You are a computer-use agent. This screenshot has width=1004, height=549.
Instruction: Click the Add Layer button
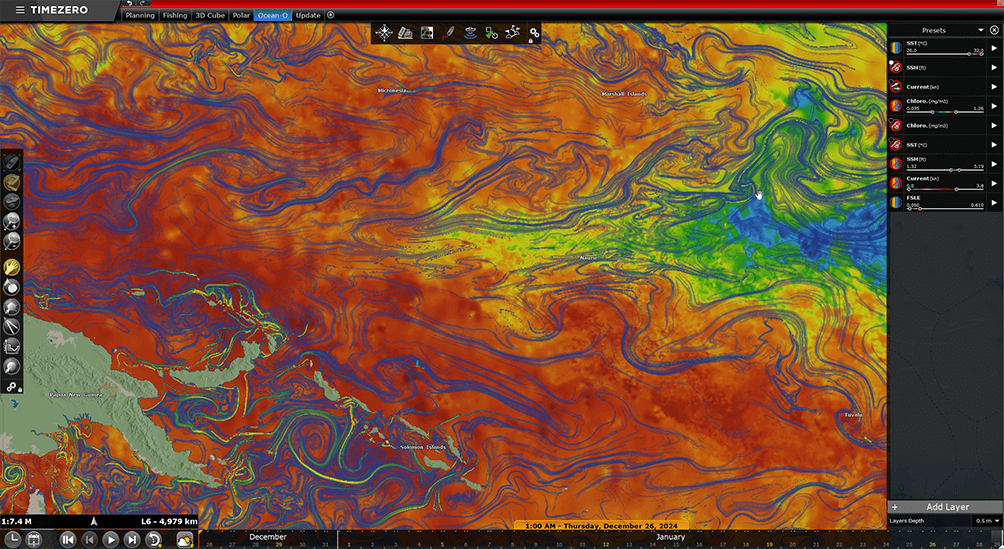click(946, 507)
